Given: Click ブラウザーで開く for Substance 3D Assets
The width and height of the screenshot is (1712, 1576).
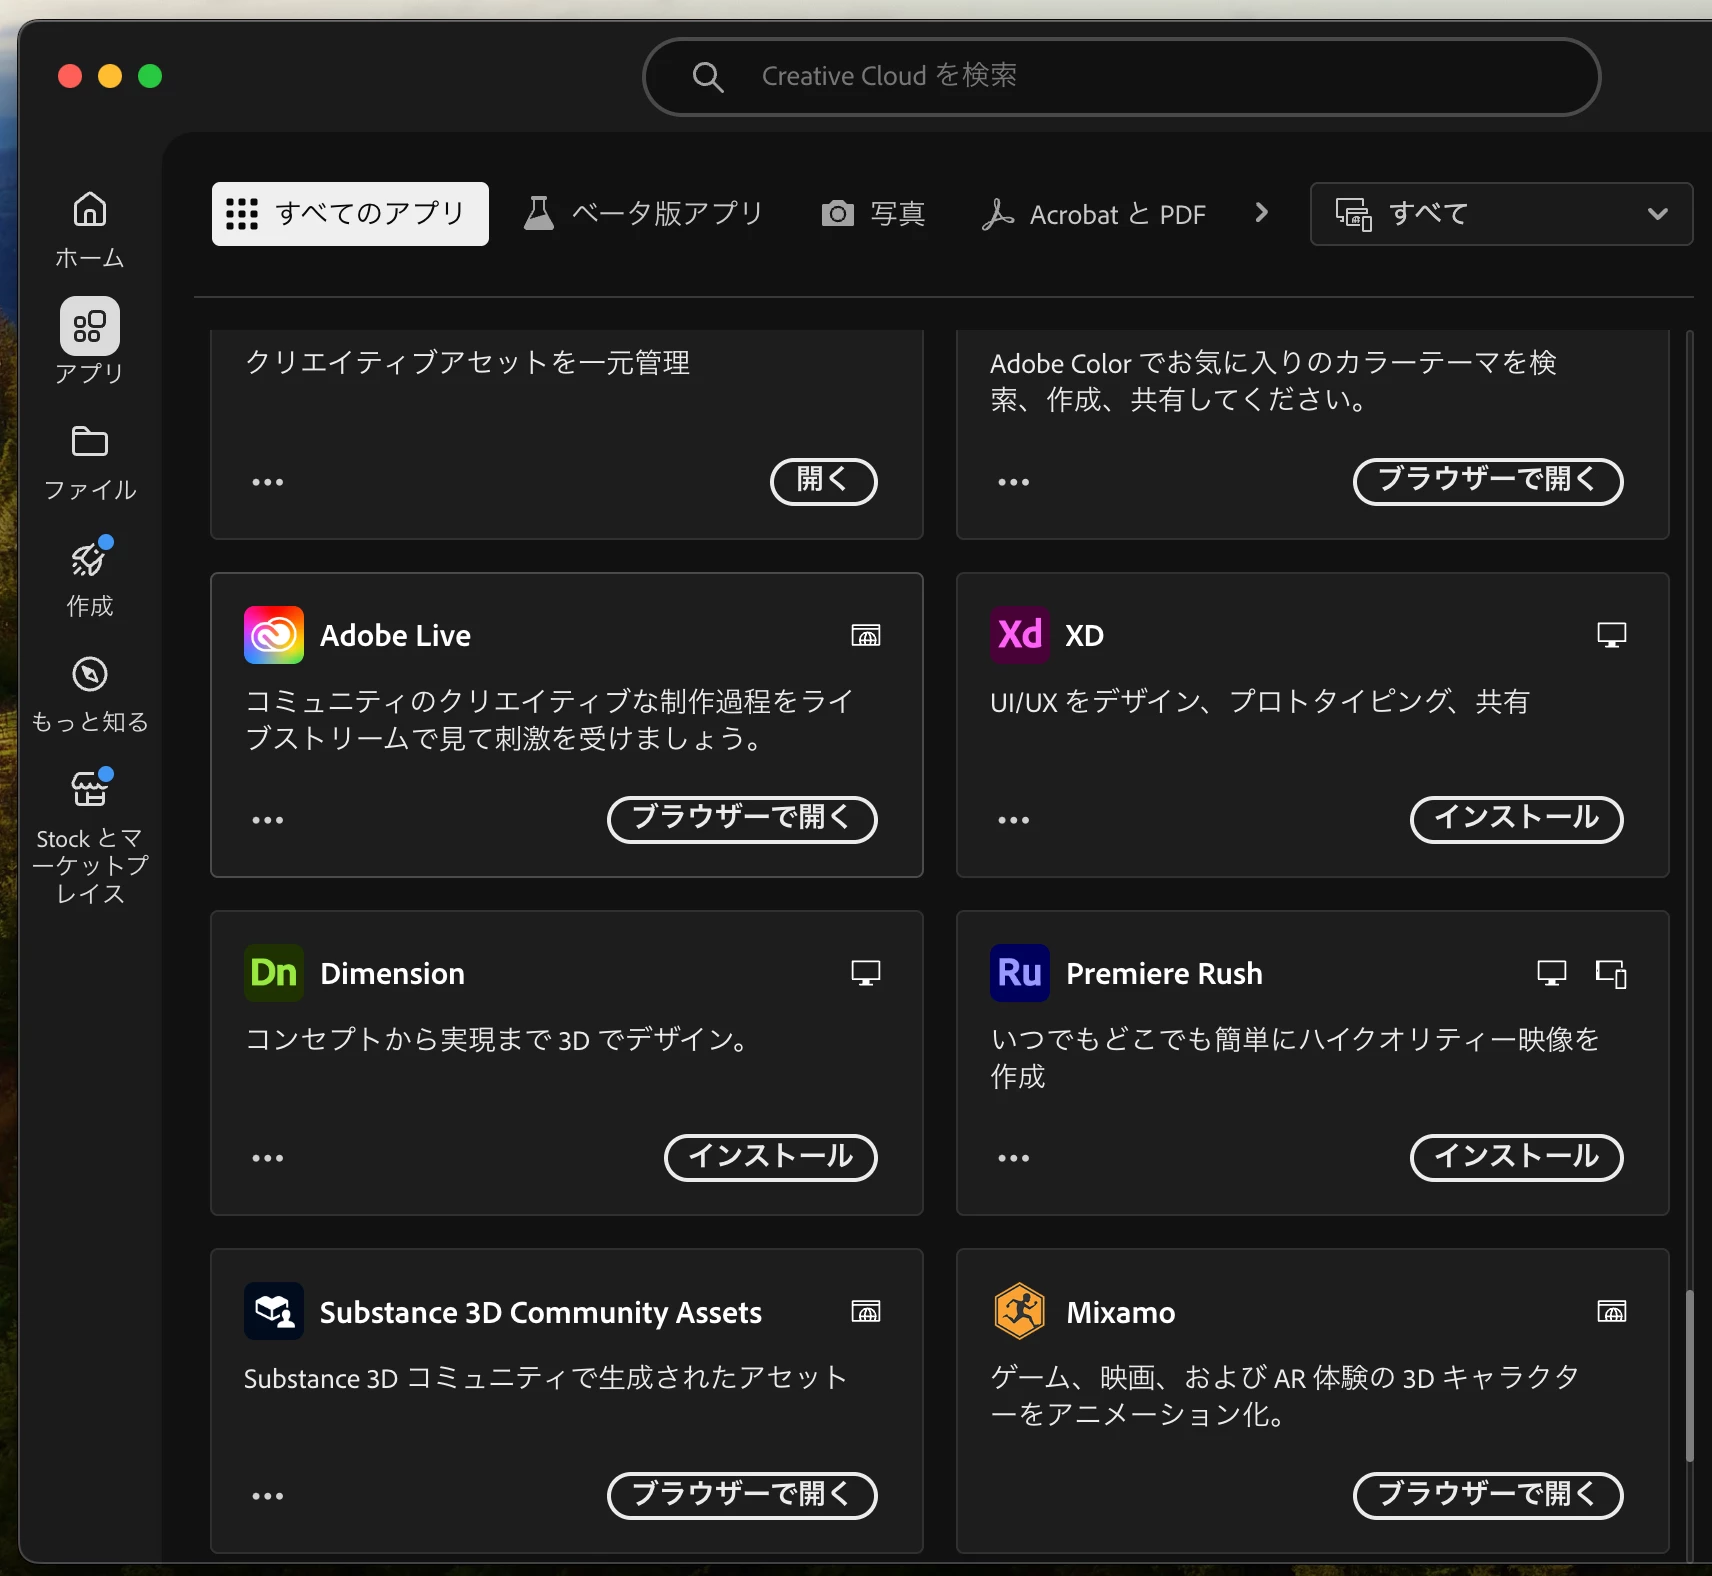Looking at the screenshot, I should 742,1496.
